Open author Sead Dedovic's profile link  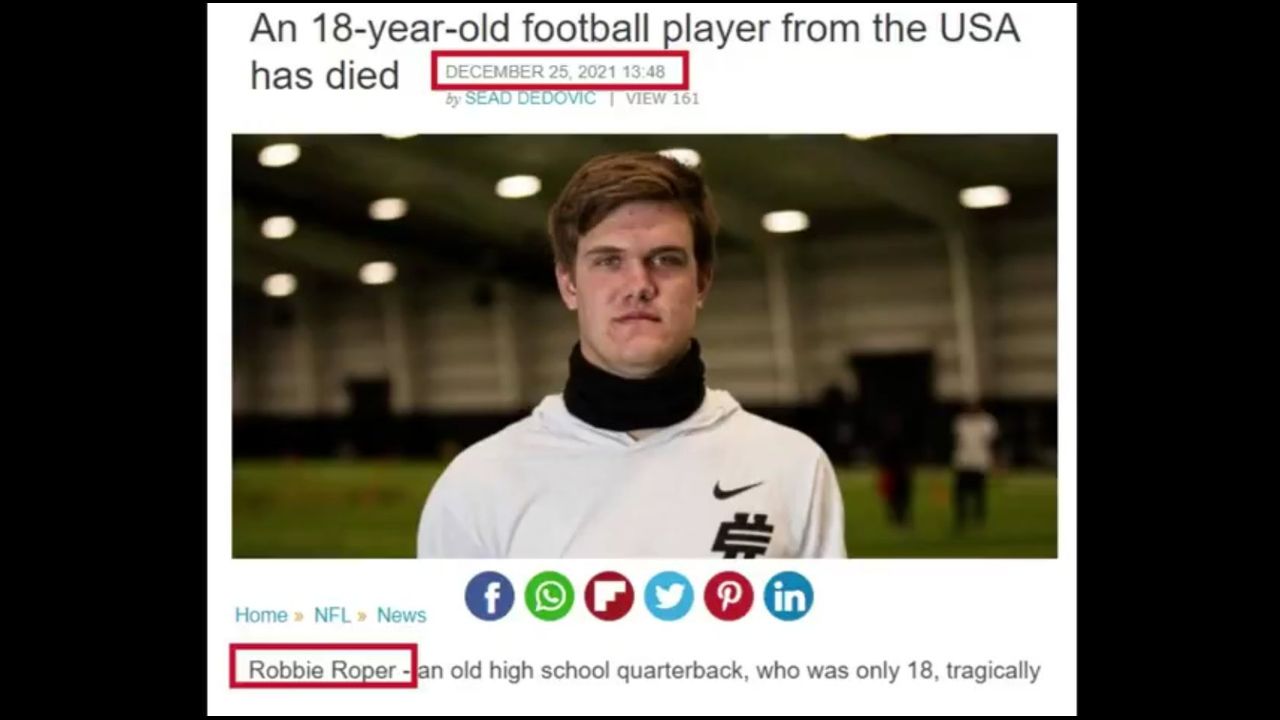530,98
